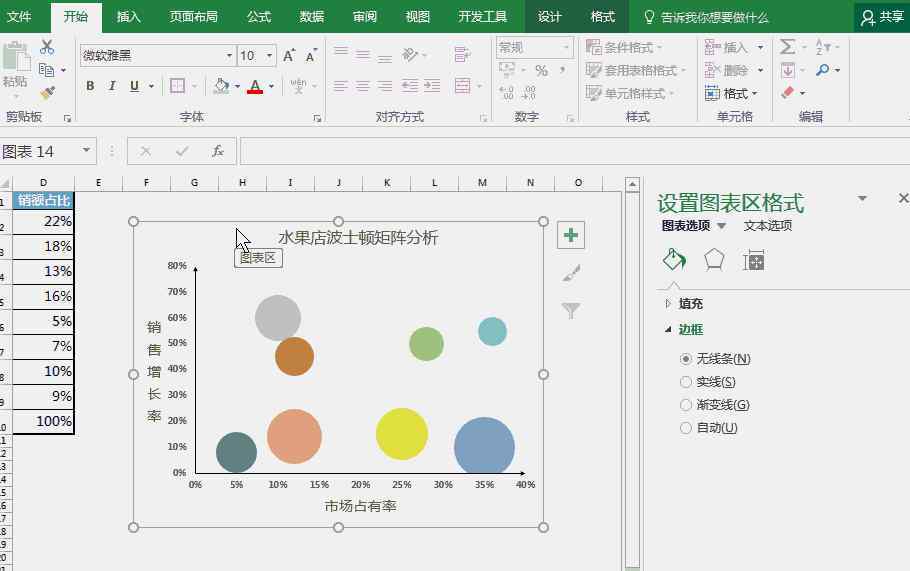
Task: Open the Name Box dropdown arrow
Action: pos(86,151)
